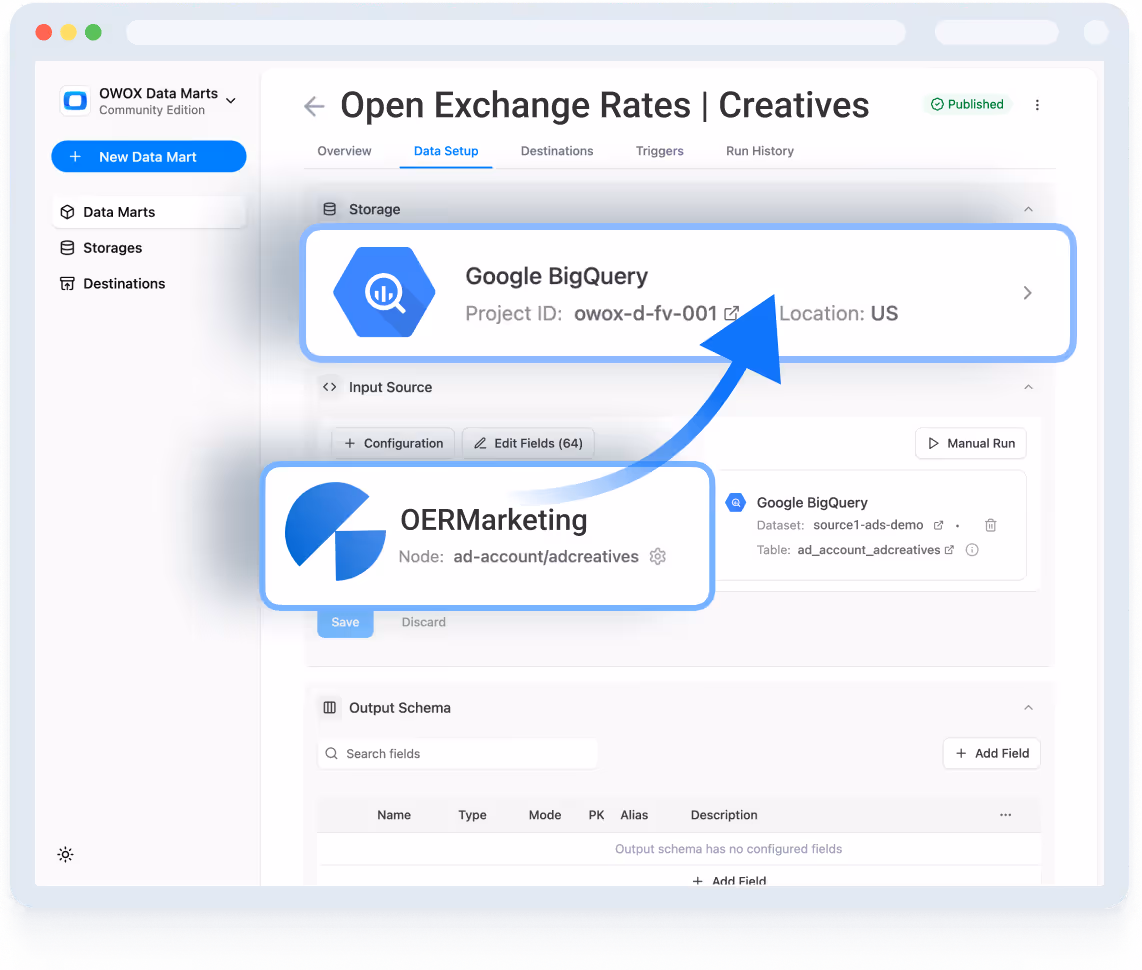Click the Storages database icon in sidebar

(x=68, y=248)
